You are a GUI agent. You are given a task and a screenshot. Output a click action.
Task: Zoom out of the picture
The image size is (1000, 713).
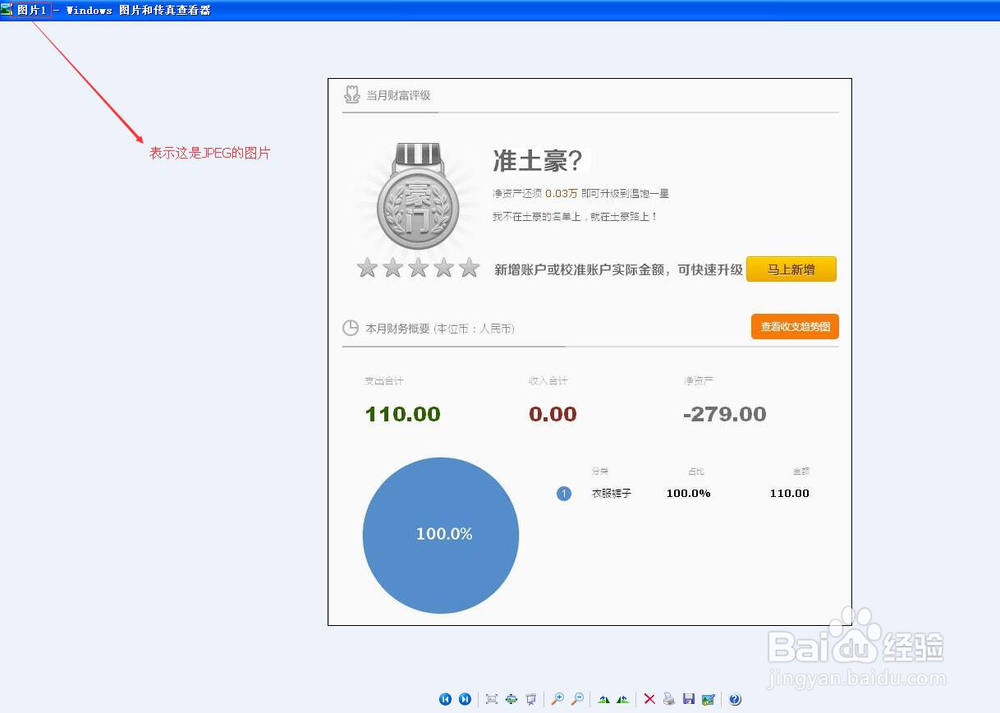click(577, 698)
